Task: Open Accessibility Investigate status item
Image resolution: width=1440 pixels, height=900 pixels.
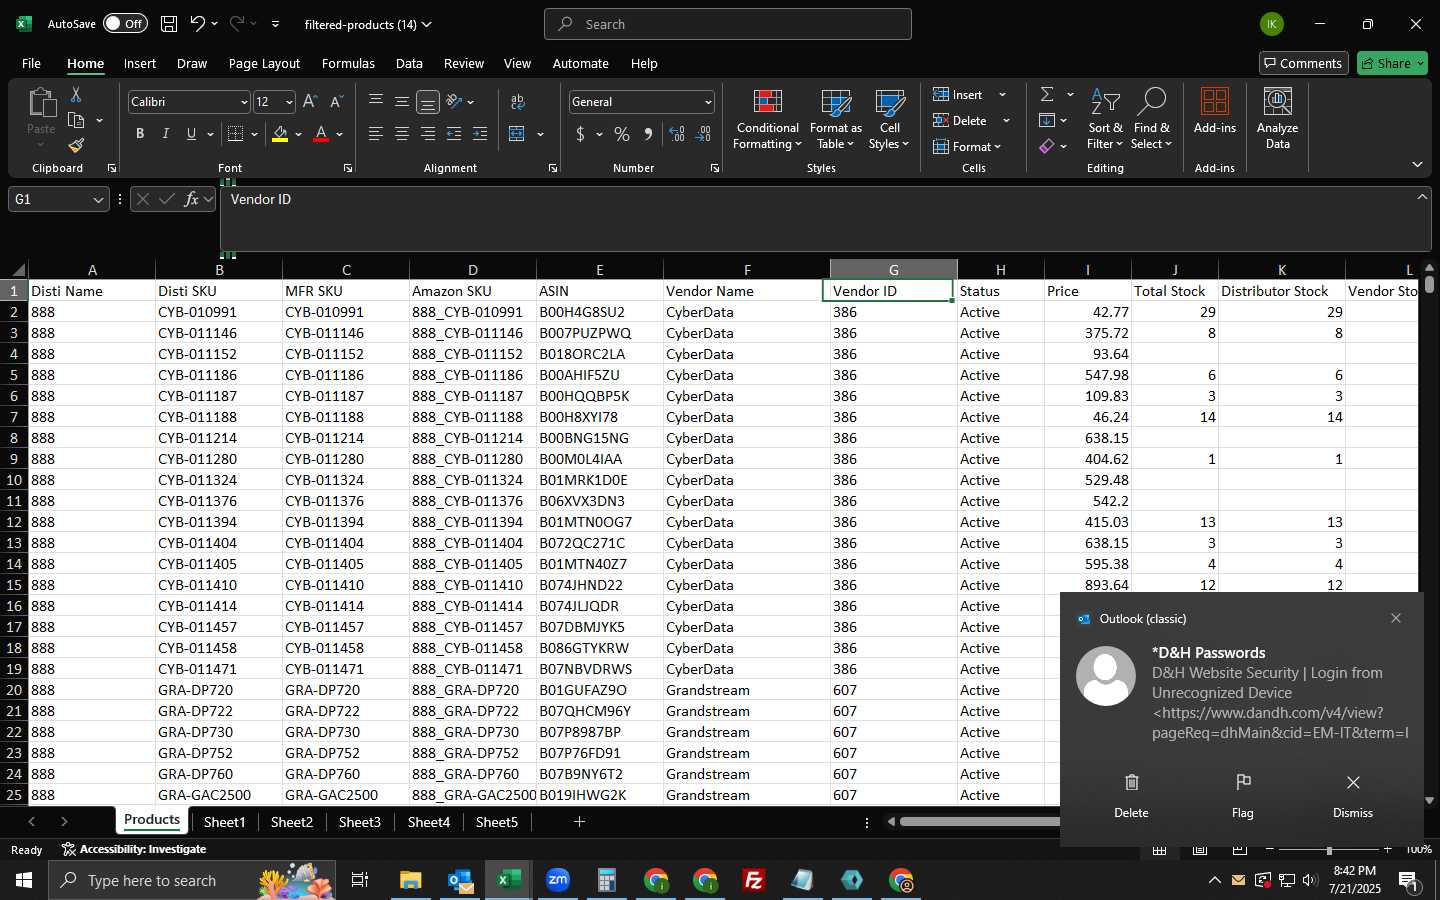Action: tap(134, 849)
